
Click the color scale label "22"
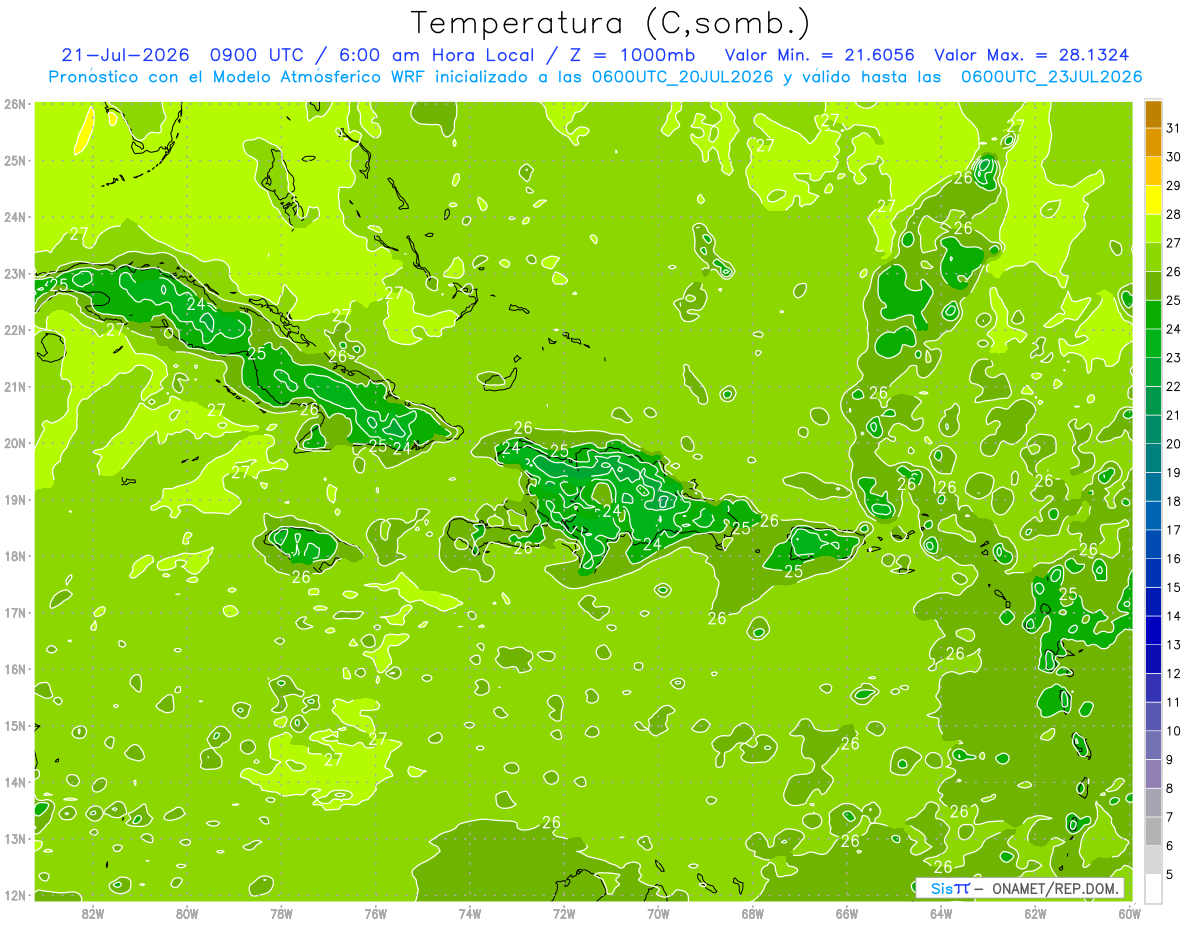(1173, 386)
